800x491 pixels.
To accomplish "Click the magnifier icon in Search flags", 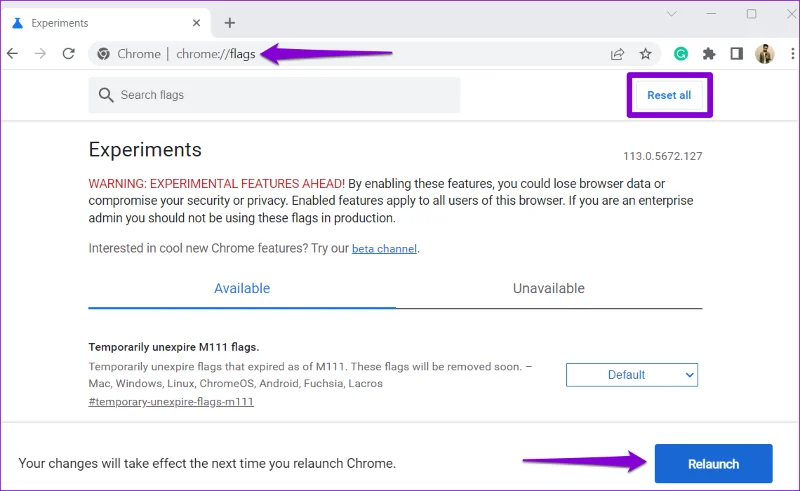I will click(x=106, y=95).
